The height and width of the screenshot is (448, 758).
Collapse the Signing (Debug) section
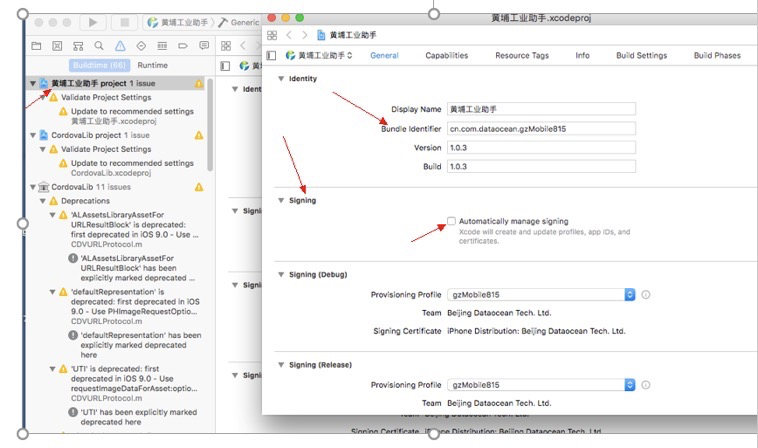tap(281, 275)
